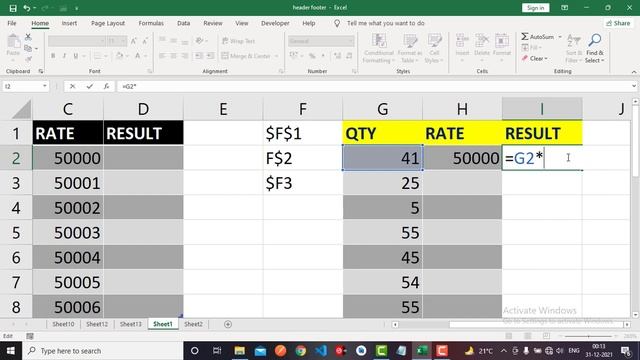
Task: Open the Customize Quick Access Toolbar arrow
Action: pyautogui.click(x=76, y=8)
